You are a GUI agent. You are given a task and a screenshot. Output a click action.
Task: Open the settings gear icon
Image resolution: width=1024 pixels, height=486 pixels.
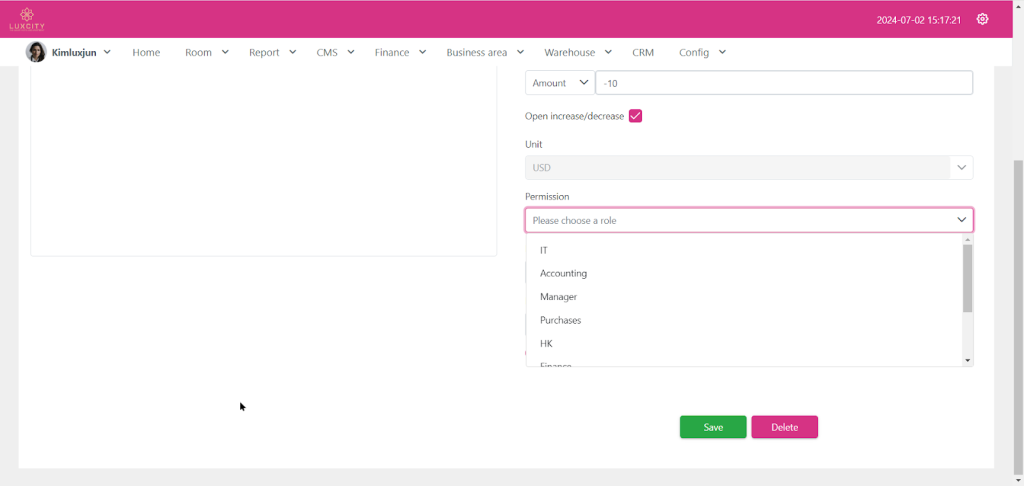[982, 19]
